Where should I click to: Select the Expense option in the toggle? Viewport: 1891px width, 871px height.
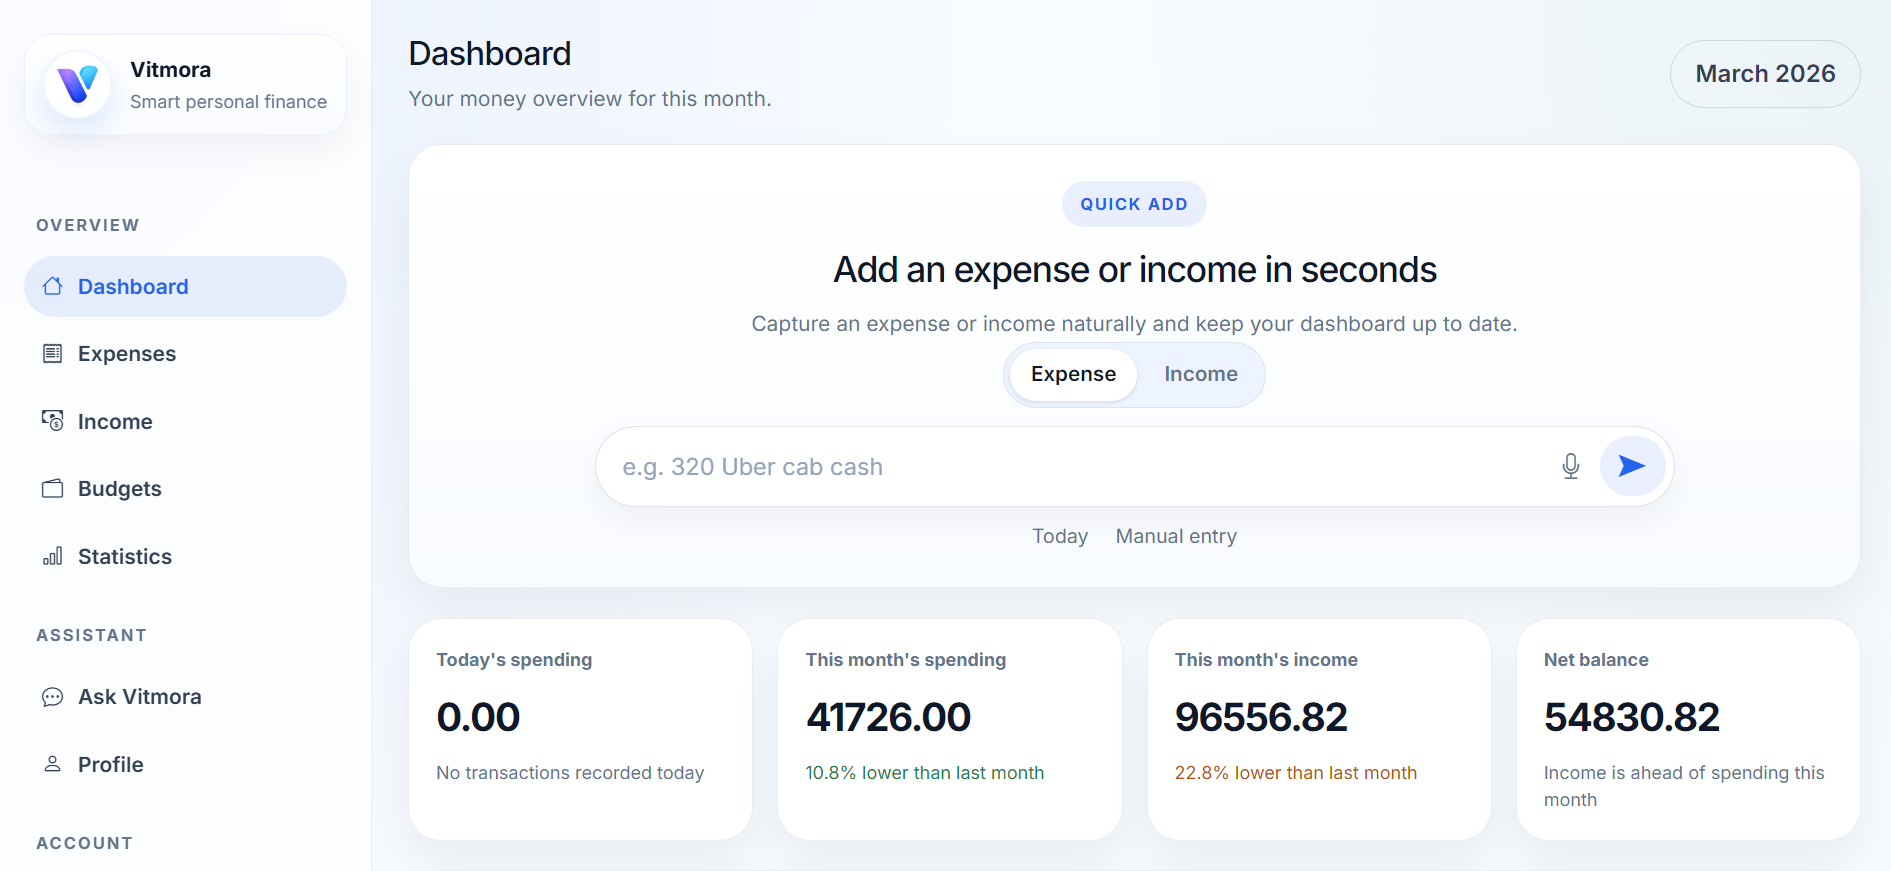pyautogui.click(x=1073, y=374)
